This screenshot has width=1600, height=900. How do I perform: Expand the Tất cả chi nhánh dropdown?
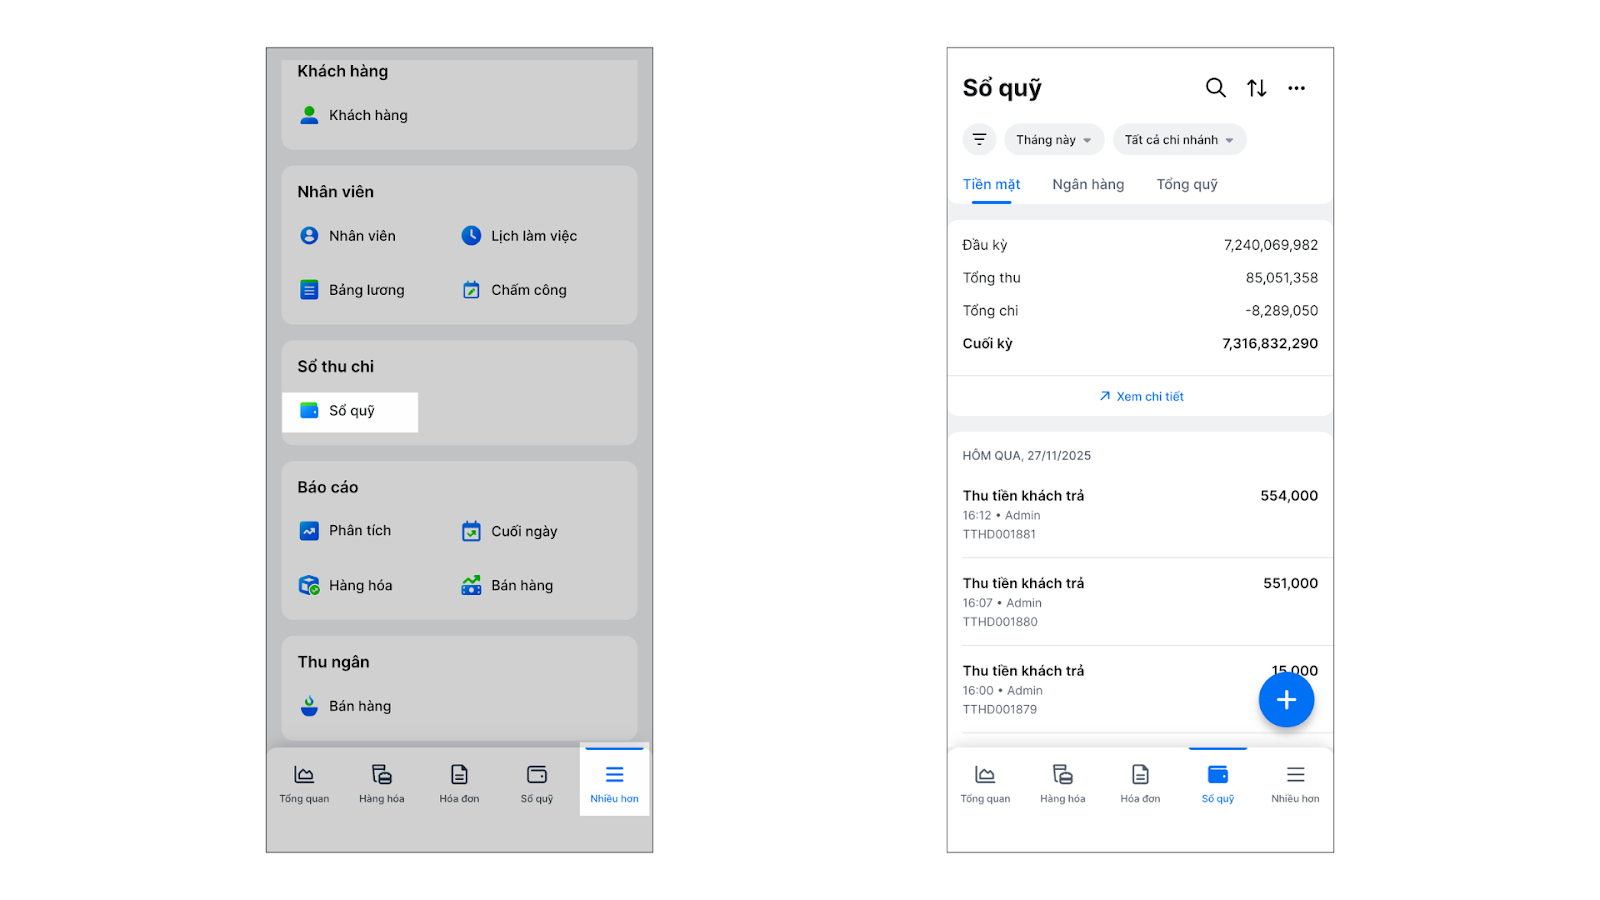tap(1178, 140)
